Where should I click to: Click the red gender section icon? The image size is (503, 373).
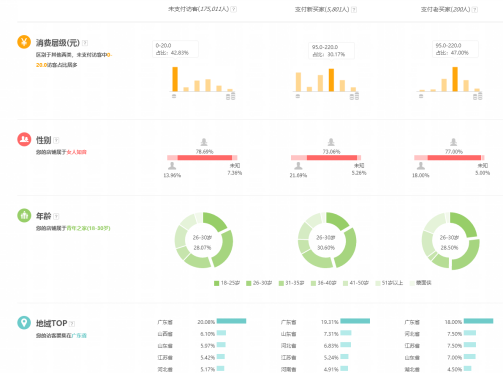click(24, 139)
